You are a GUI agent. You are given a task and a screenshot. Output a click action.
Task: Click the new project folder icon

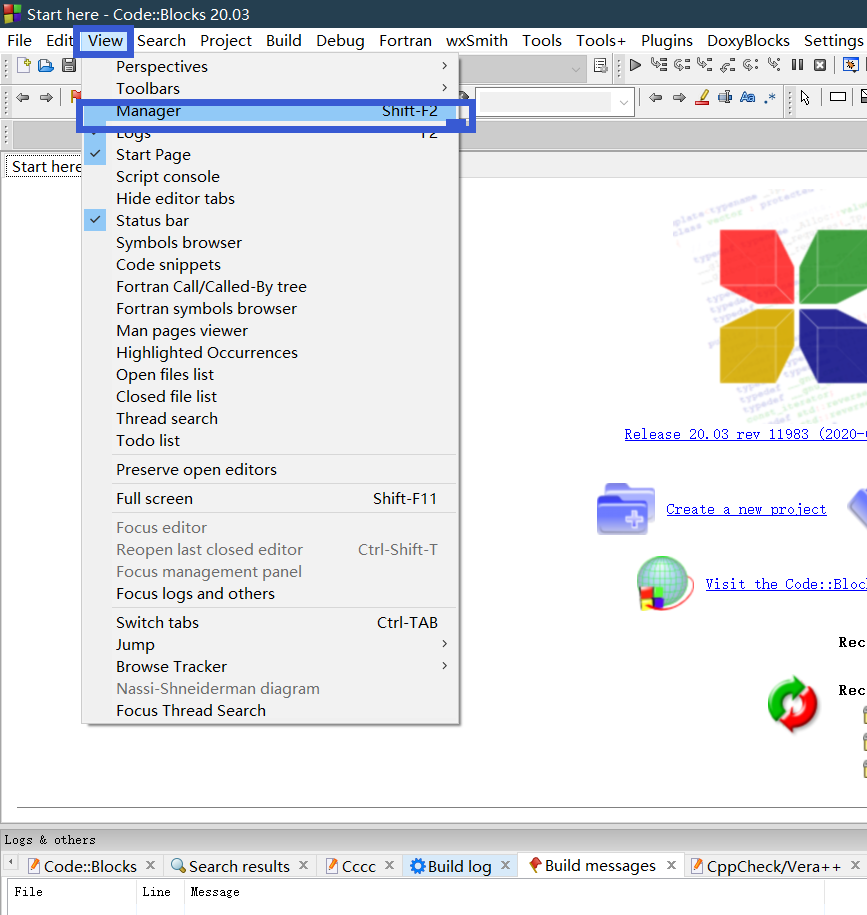[x=625, y=509]
